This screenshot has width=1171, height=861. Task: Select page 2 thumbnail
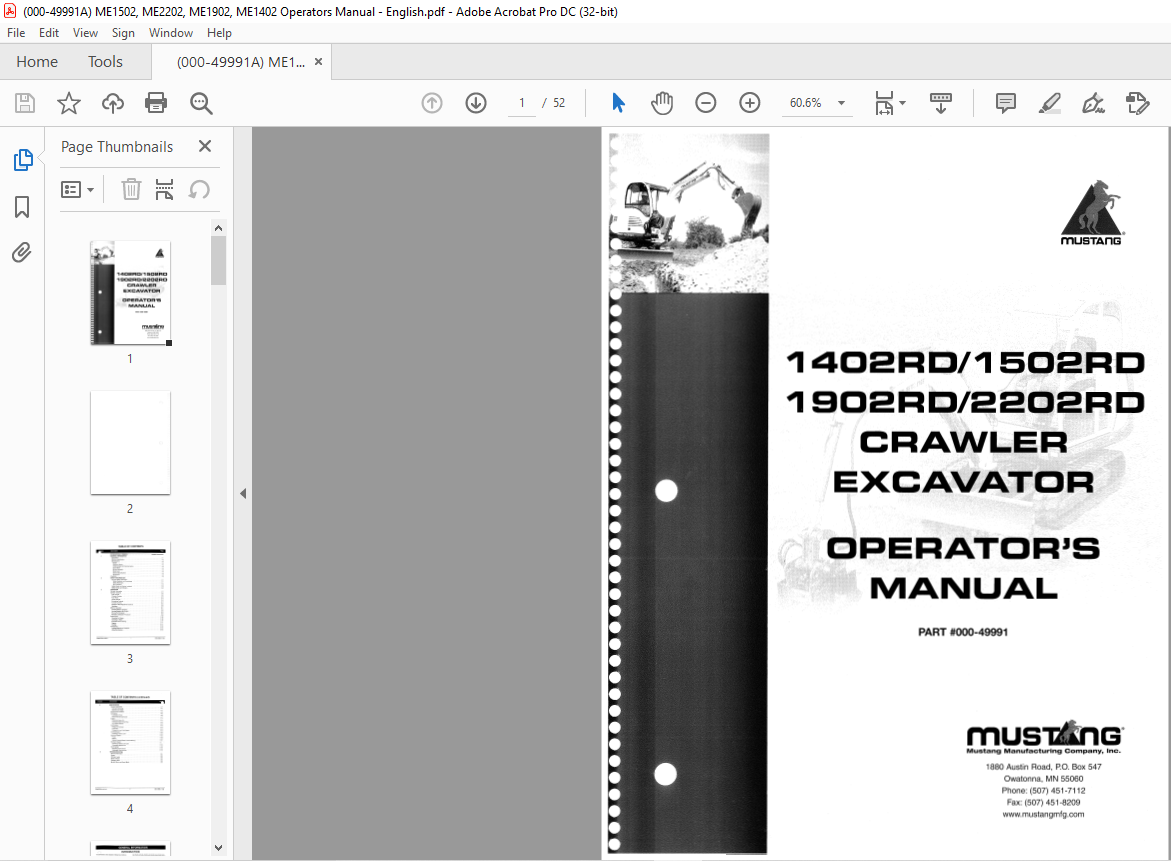(x=130, y=443)
